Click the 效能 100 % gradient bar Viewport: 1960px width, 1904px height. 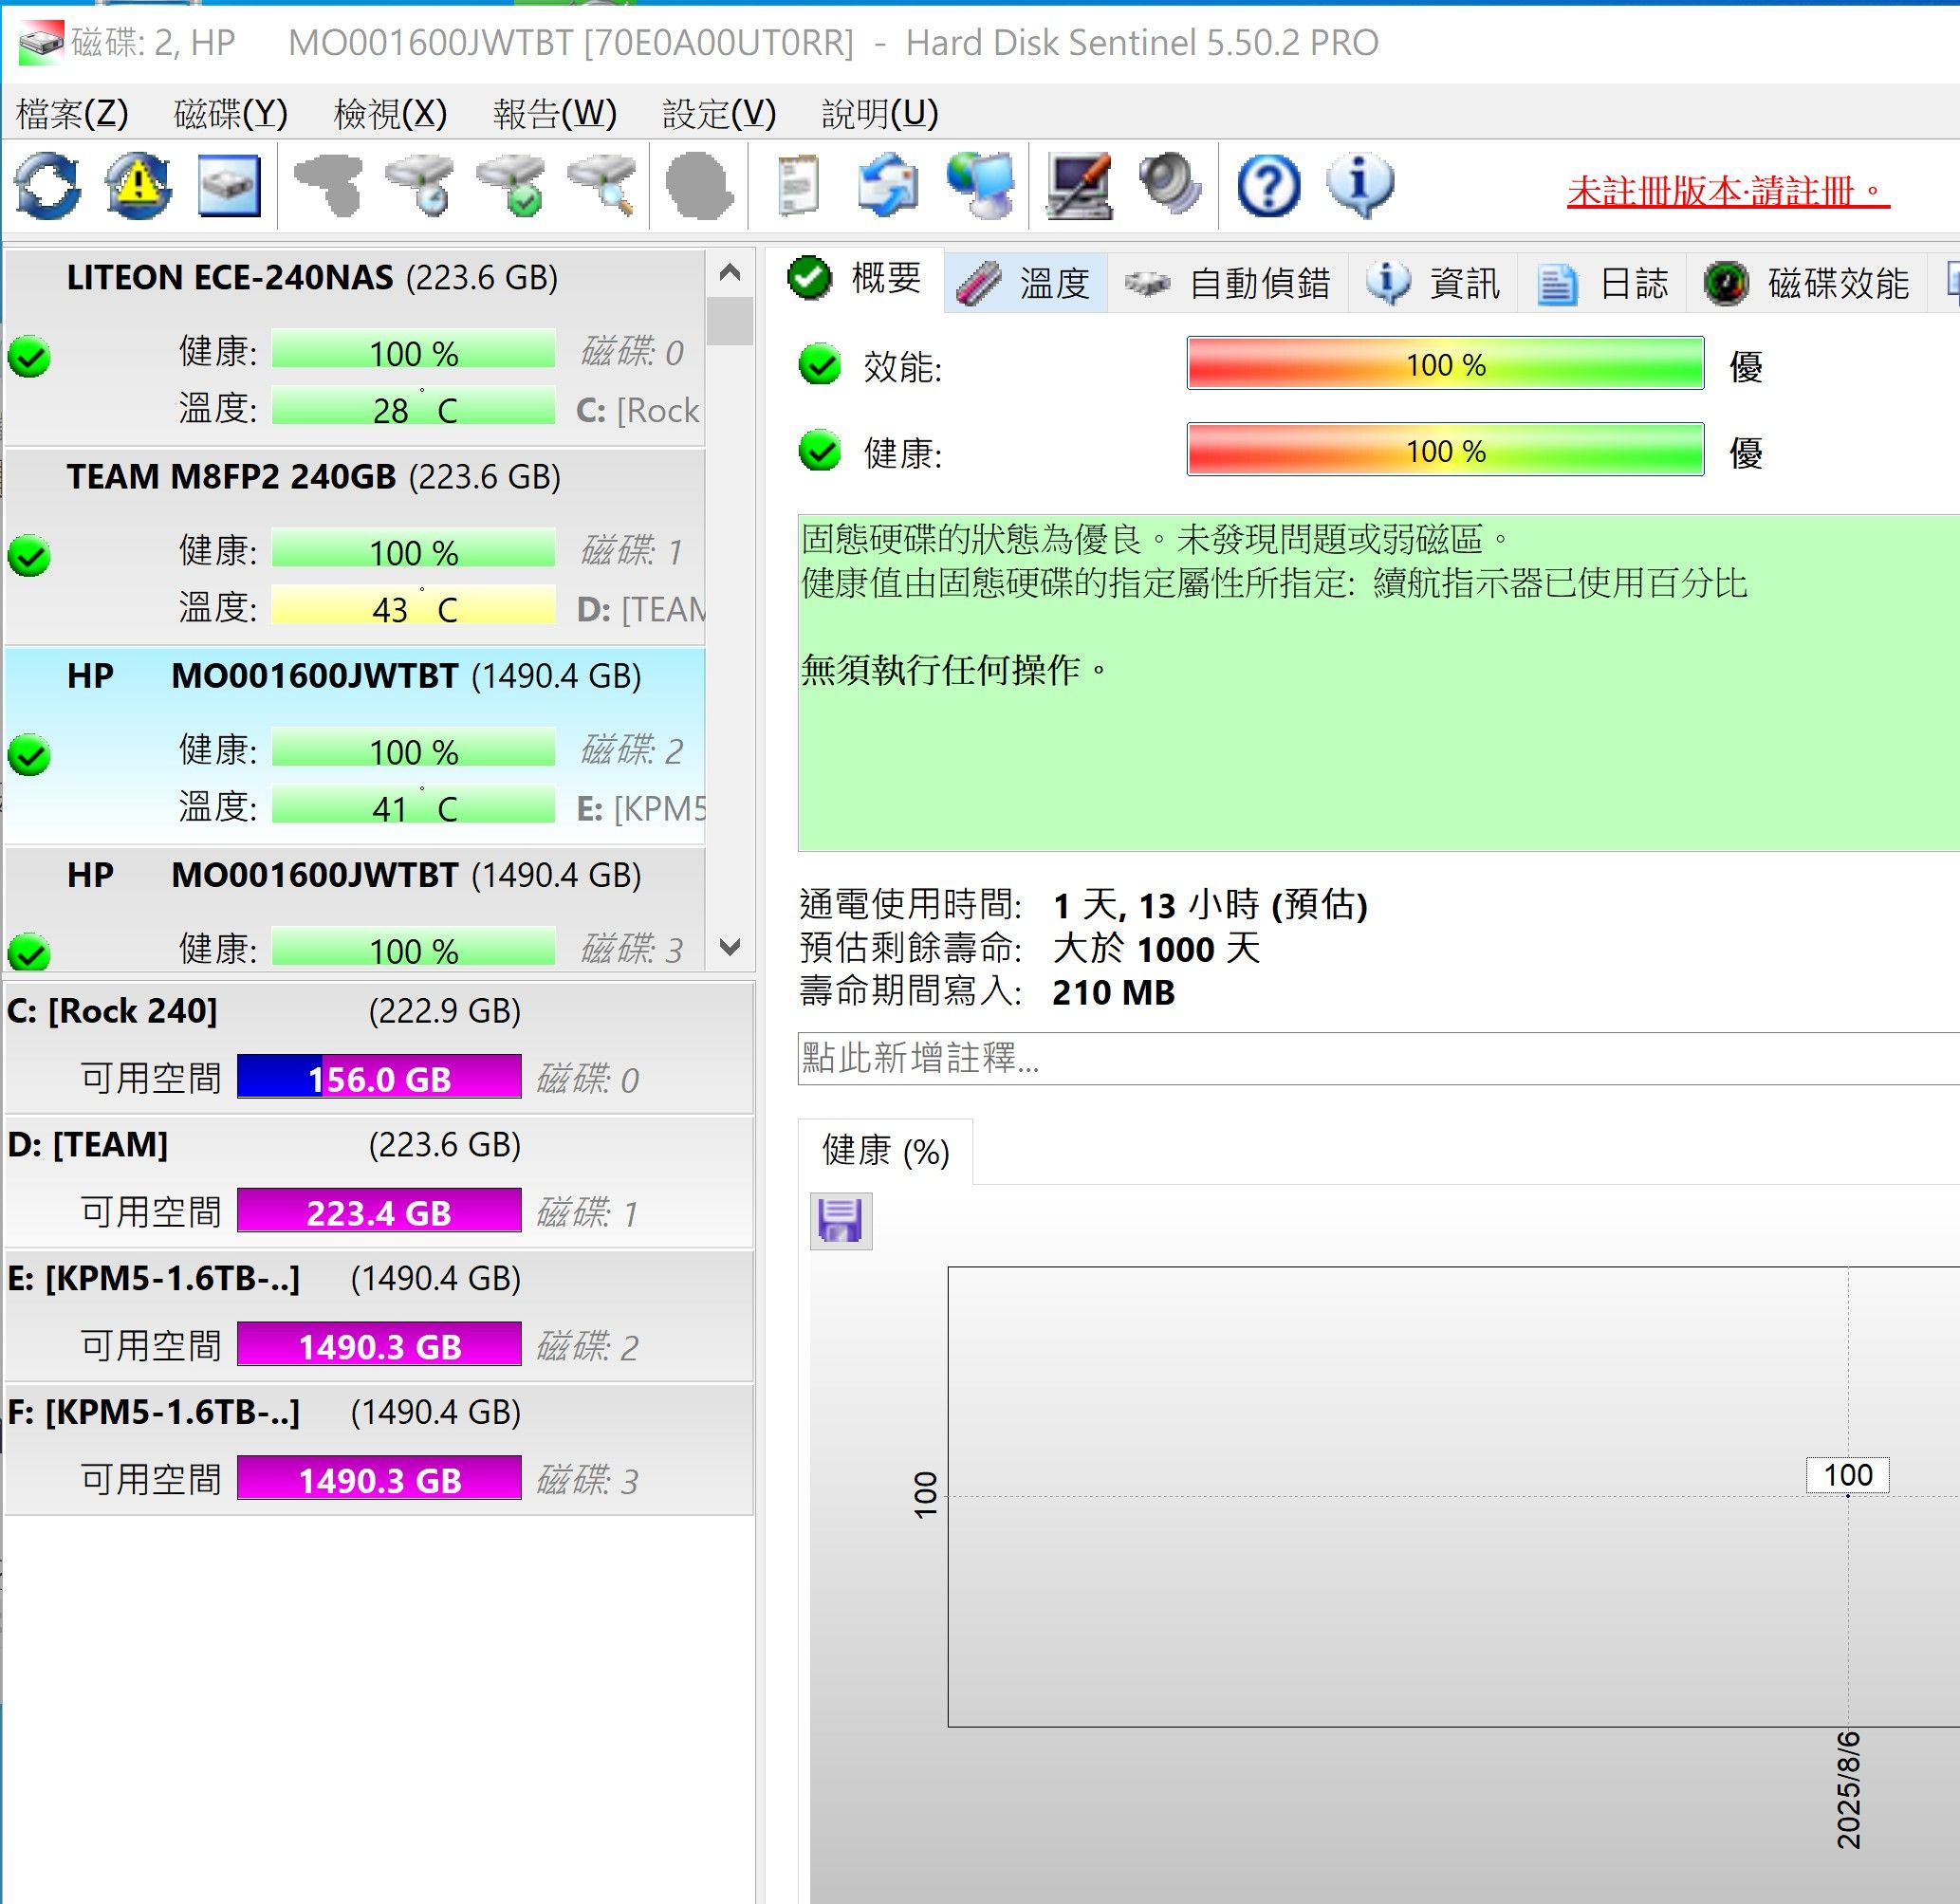[1445, 363]
